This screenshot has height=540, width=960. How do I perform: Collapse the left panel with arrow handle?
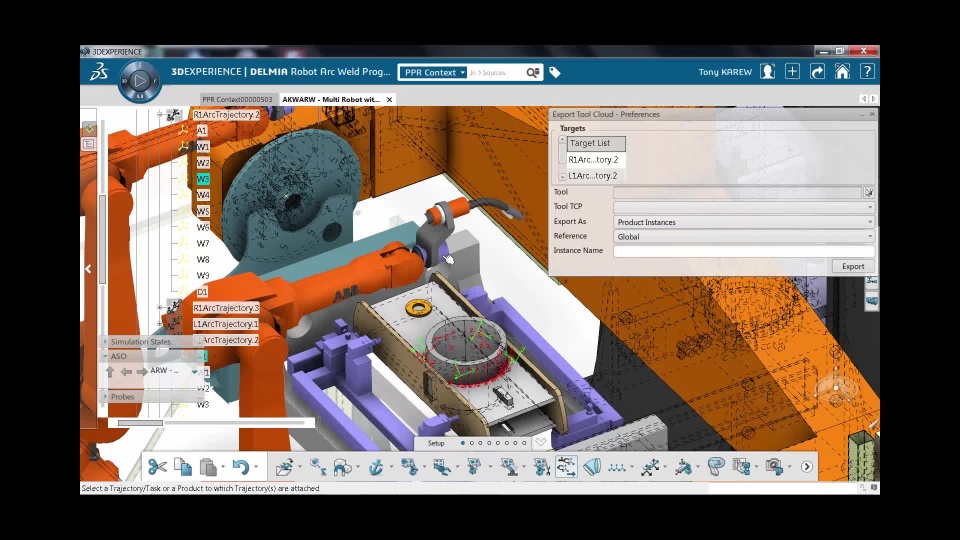[88, 269]
